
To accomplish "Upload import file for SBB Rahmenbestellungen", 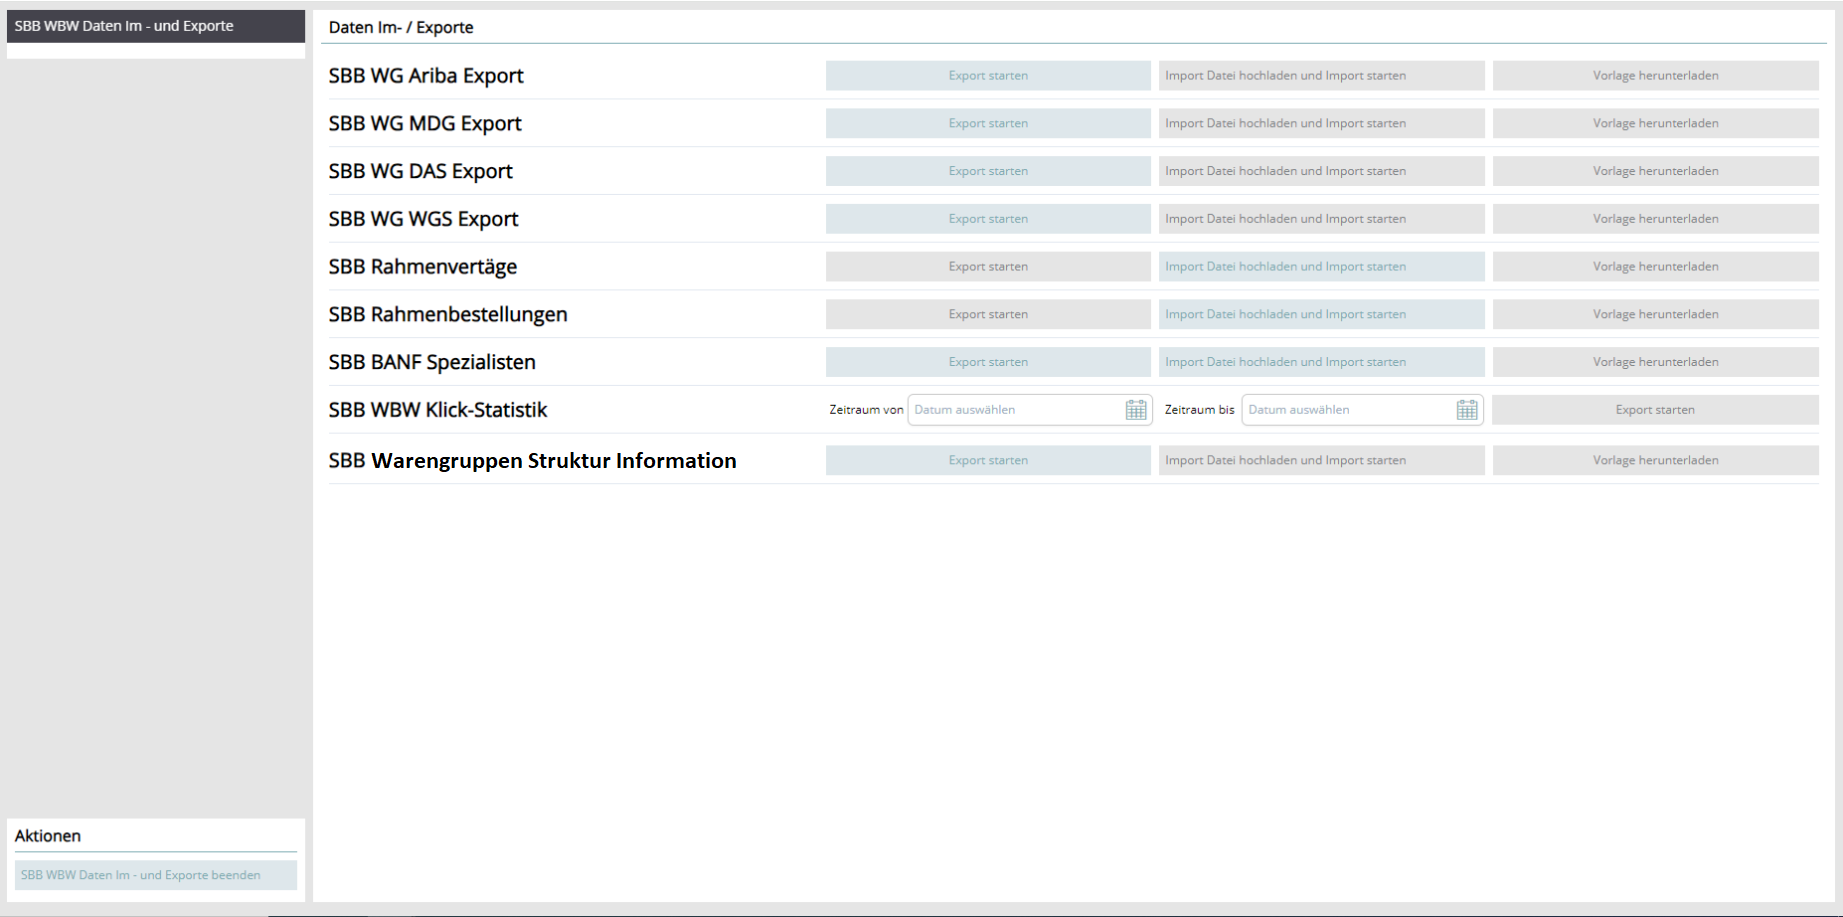I will [x=1321, y=314].
